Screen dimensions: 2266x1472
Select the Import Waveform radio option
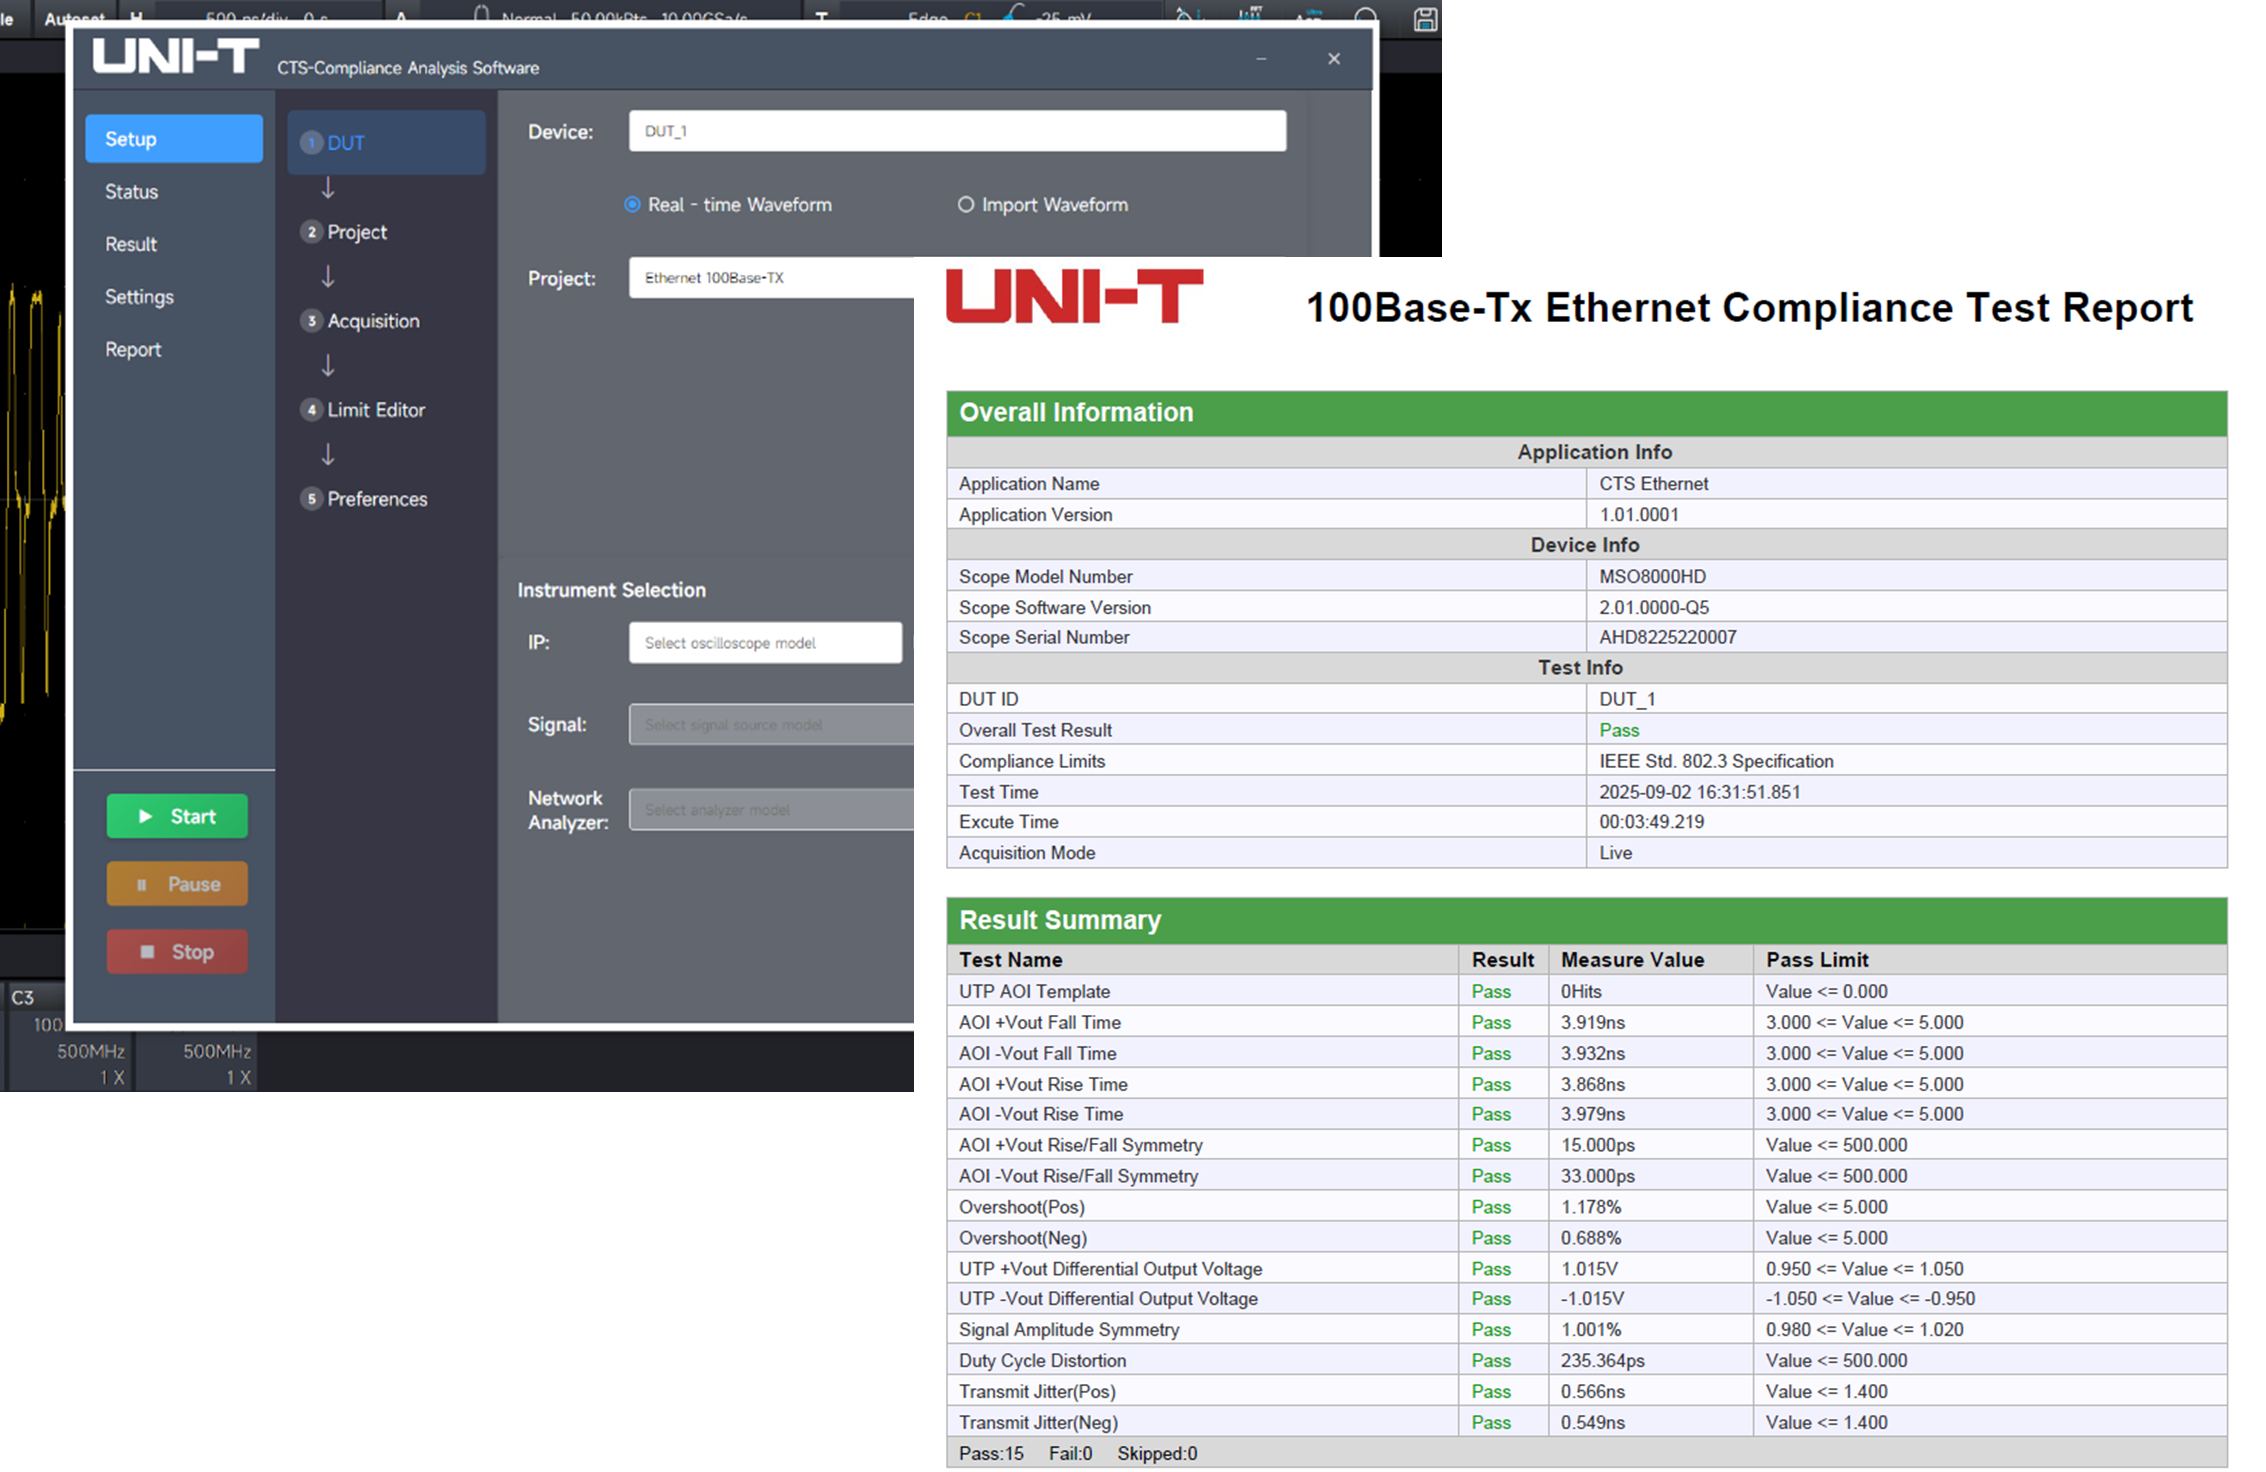[965, 205]
